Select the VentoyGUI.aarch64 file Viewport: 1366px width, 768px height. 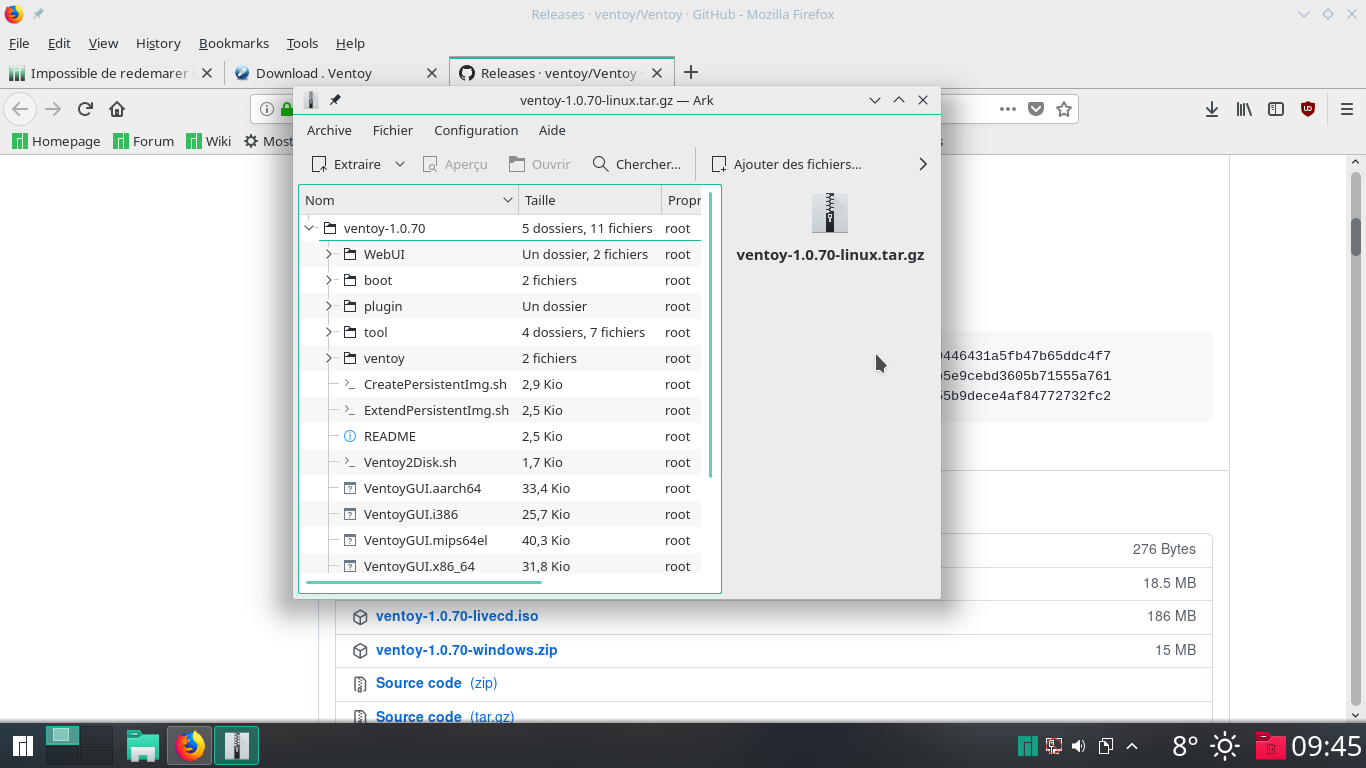(422, 488)
